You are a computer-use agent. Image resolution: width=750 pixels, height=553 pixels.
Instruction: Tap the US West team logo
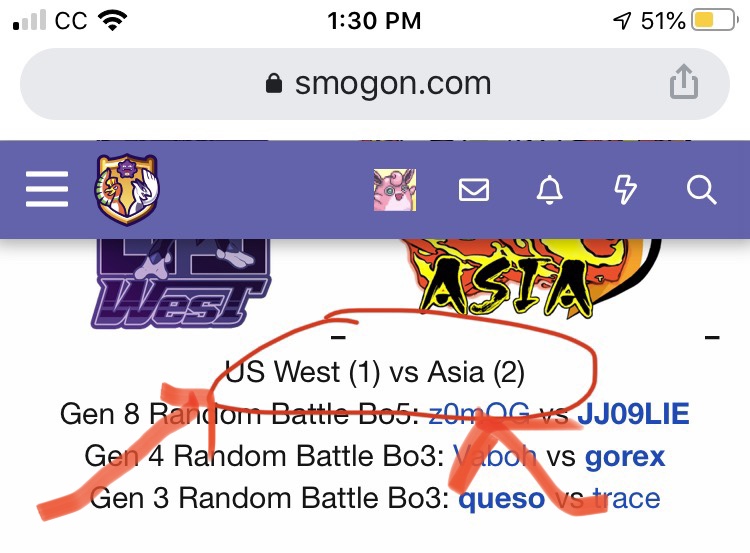coord(181,283)
